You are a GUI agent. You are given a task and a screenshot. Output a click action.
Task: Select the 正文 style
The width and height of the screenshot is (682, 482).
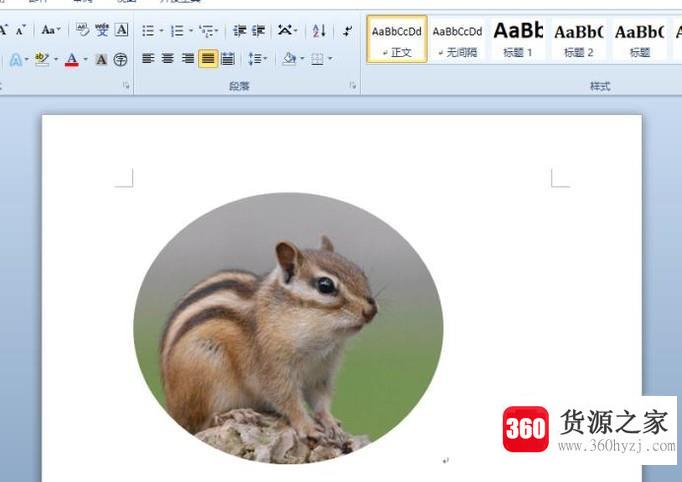[x=397, y=40]
